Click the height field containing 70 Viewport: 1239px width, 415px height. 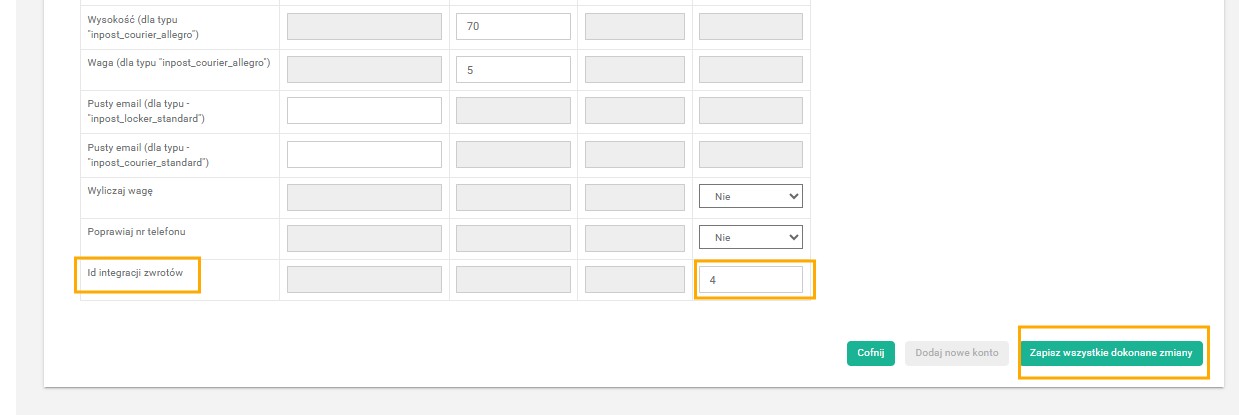click(513, 27)
